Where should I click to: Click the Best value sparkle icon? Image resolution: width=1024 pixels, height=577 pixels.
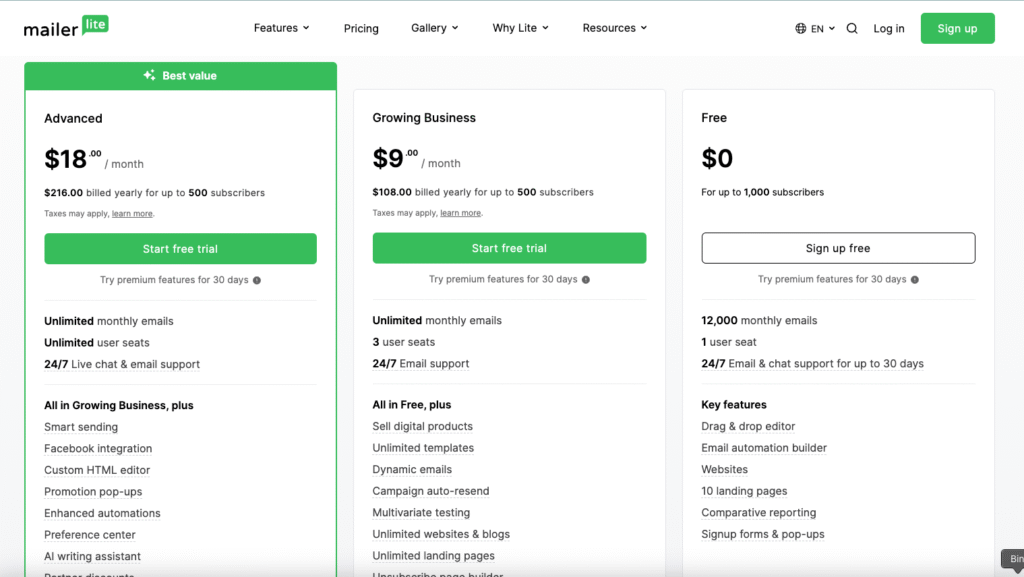[x=150, y=75]
